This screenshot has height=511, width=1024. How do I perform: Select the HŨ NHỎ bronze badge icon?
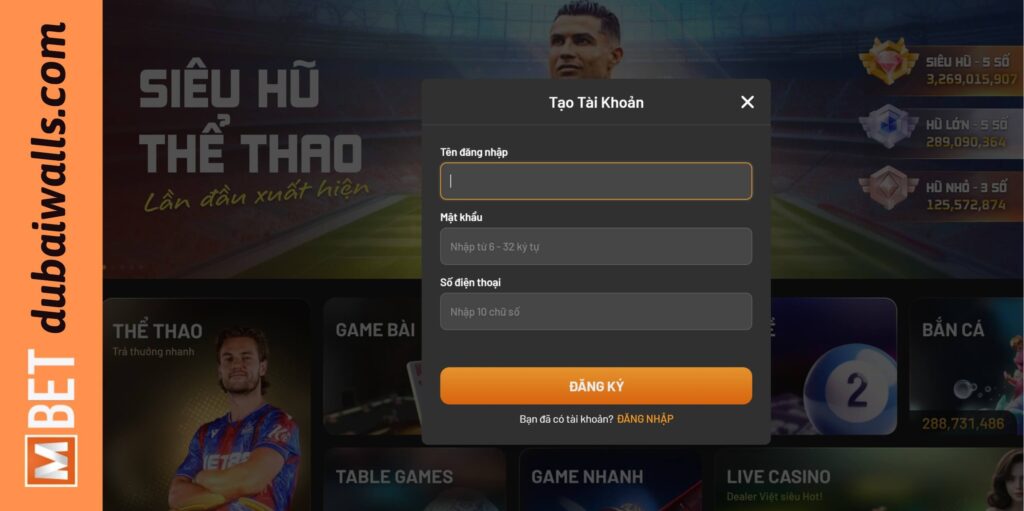(888, 188)
